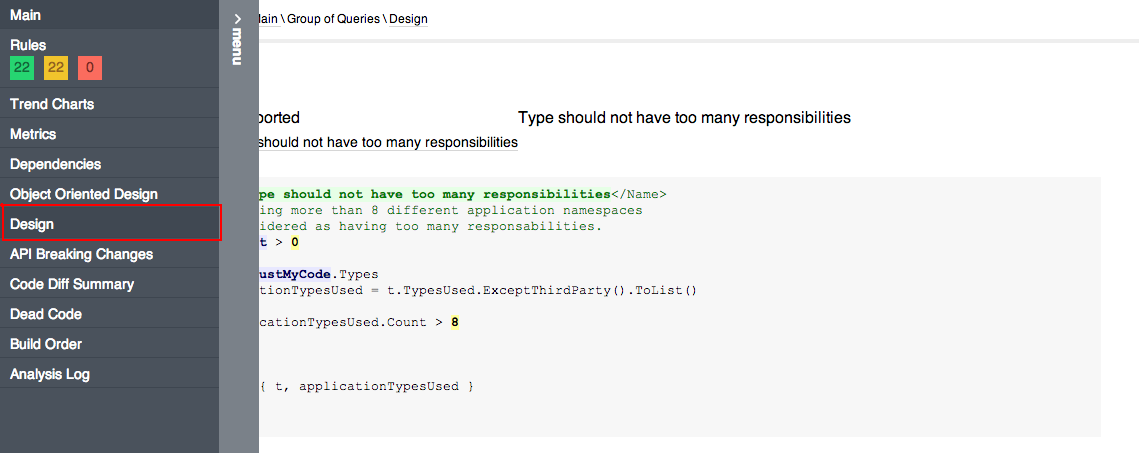
Task: Open the underlined 'too many responsibilities' rule link
Action: 388,142
